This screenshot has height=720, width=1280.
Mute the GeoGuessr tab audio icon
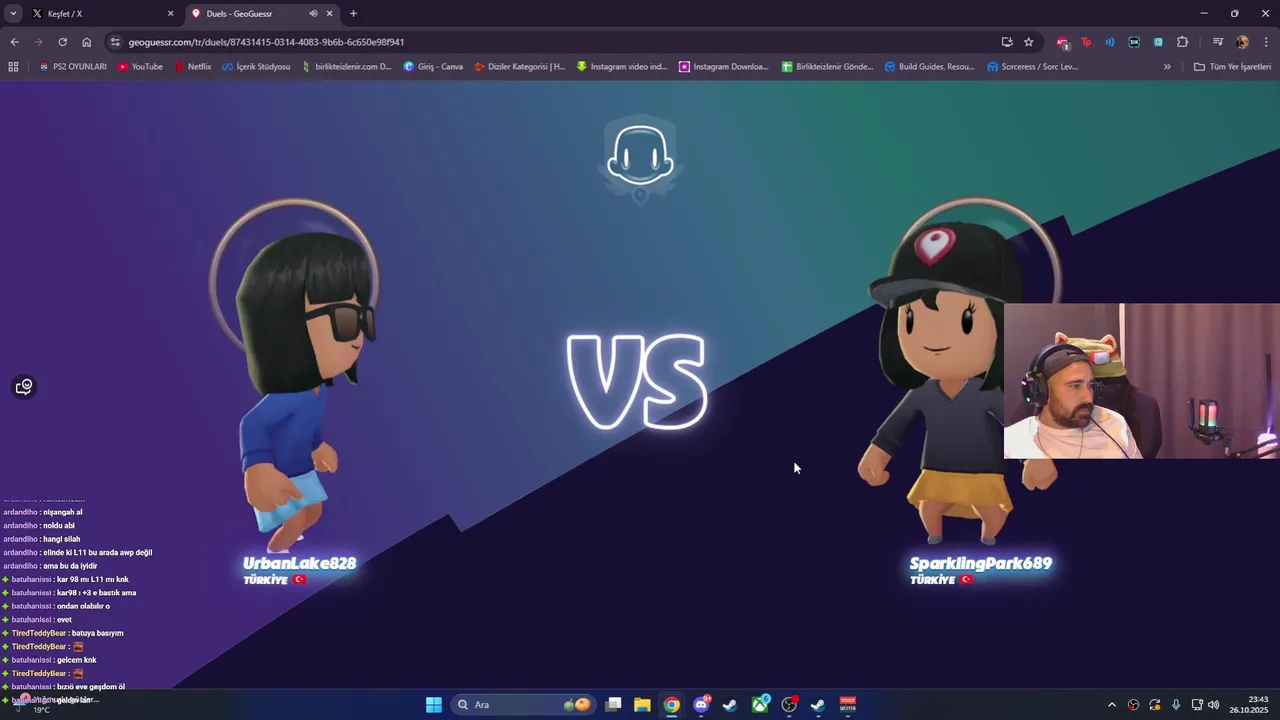(313, 14)
